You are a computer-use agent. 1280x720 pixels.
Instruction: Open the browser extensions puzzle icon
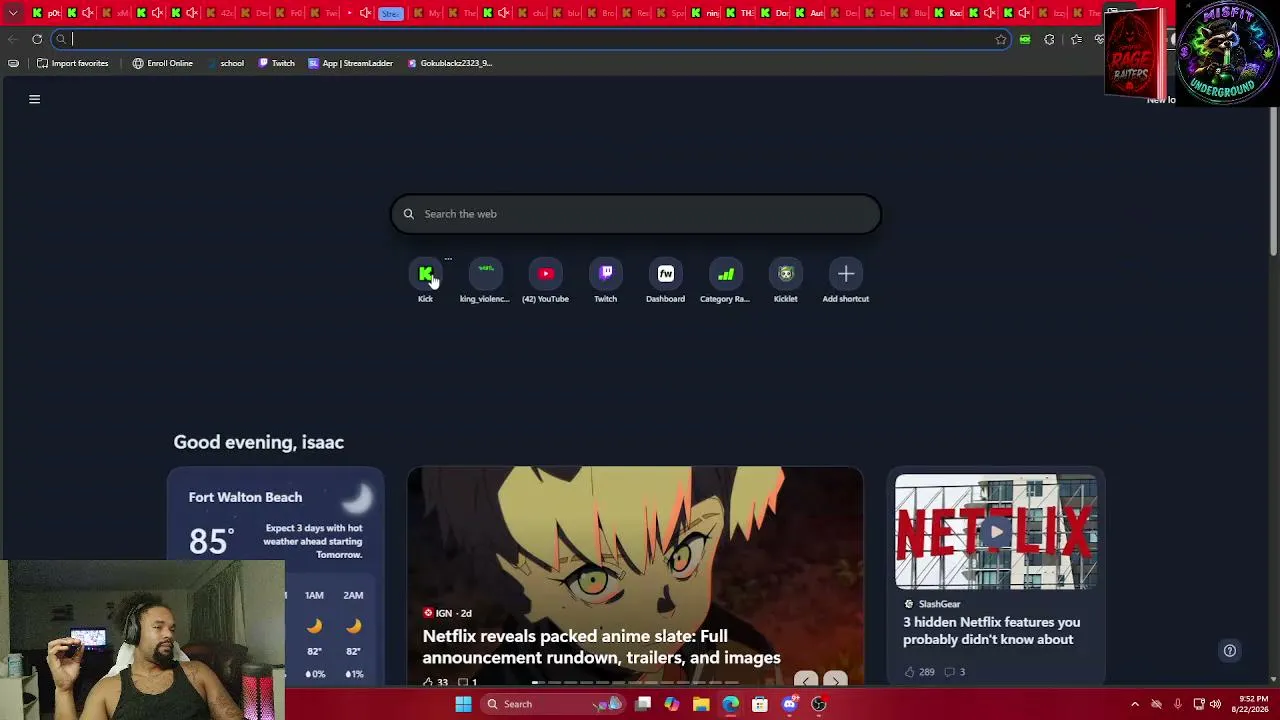(x=1049, y=39)
